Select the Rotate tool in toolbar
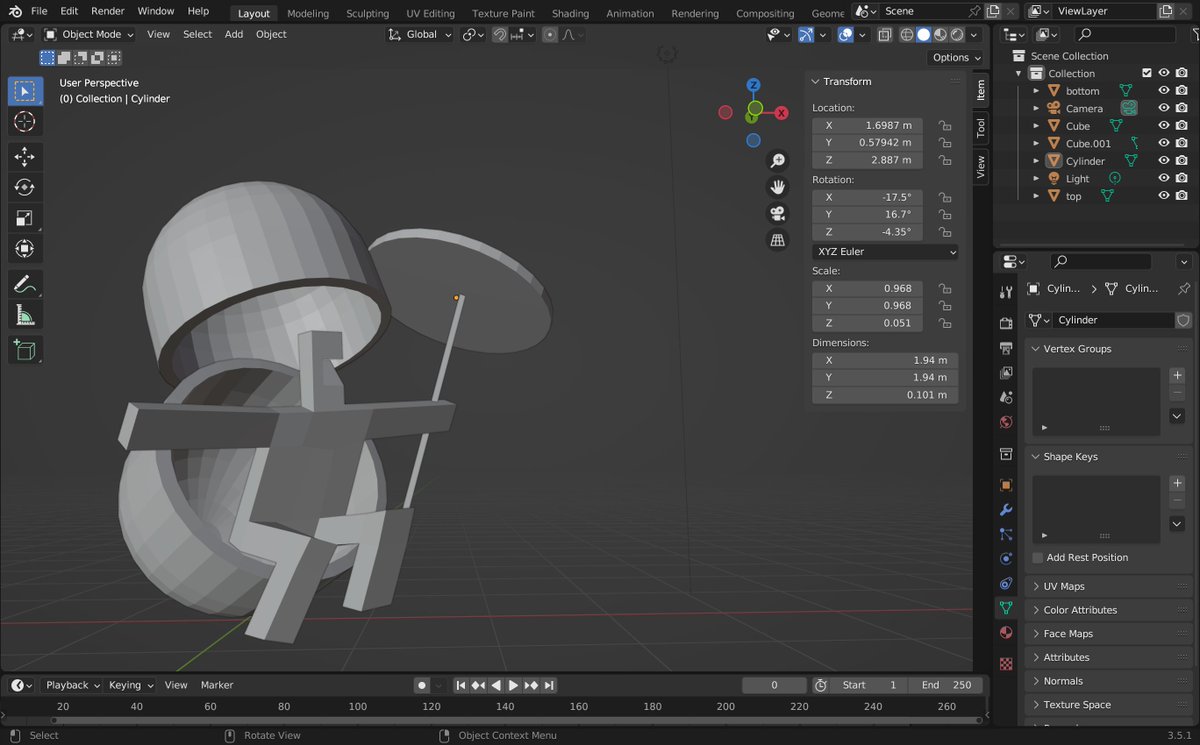The image size is (1200, 745). coord(25,187)
